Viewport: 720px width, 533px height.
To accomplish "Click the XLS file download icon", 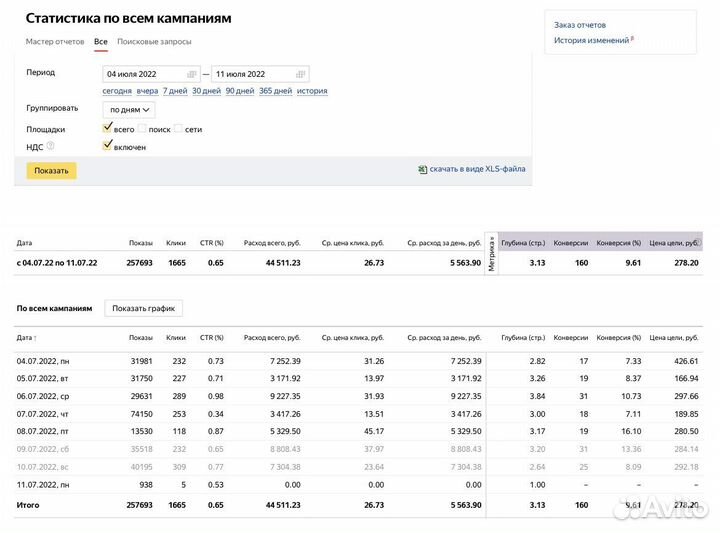I will [x=422, y=170].
